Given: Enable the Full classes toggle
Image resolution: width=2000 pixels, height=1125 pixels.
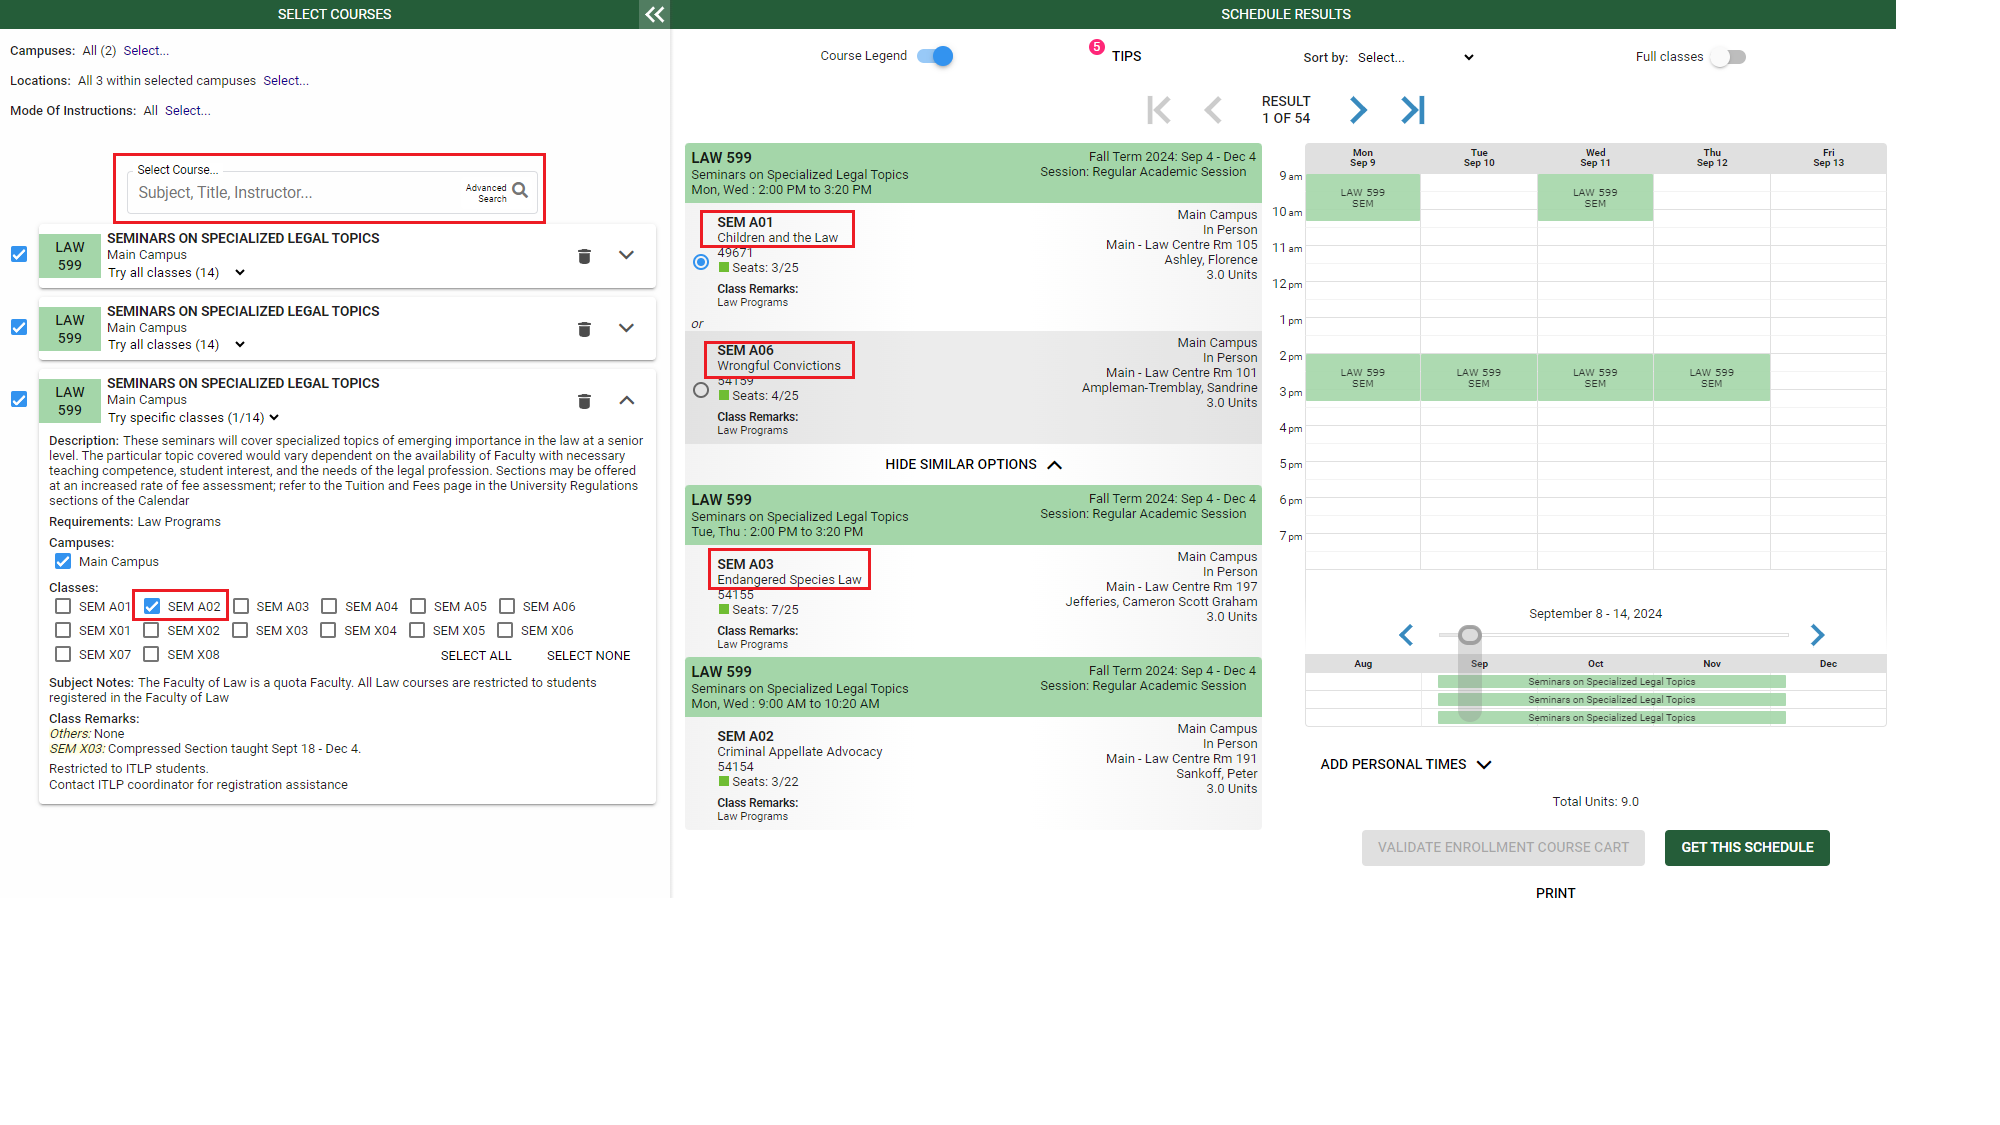Looking at the screenshot, I should 1727,57.
